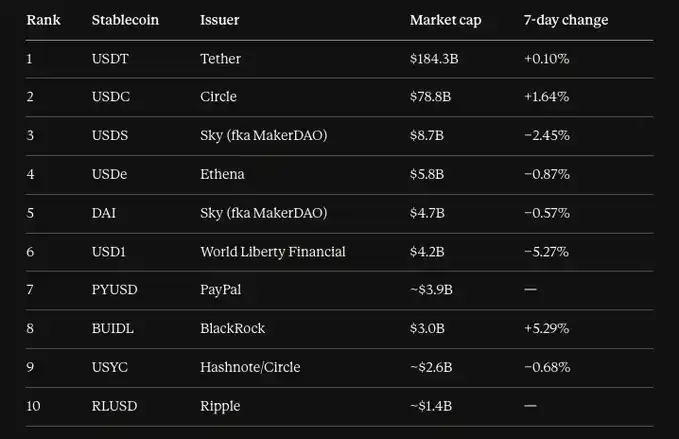679x439 pixels.
Task: Click the RLUSD ticker in row 10
Action: coord(114,406)
